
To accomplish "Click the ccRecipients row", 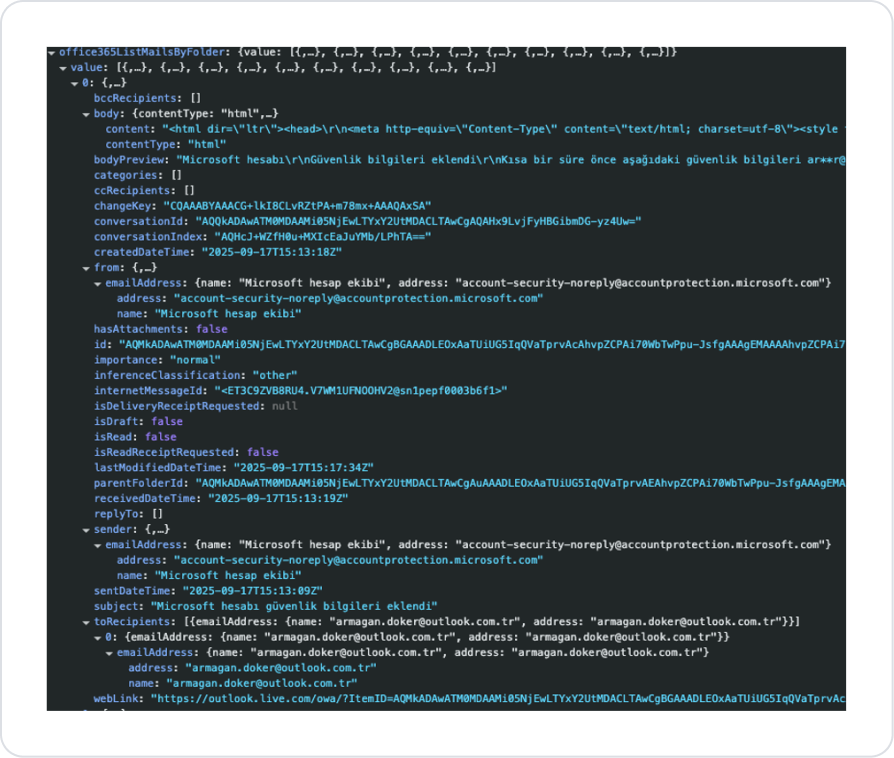I will click(x=144, y=190).
